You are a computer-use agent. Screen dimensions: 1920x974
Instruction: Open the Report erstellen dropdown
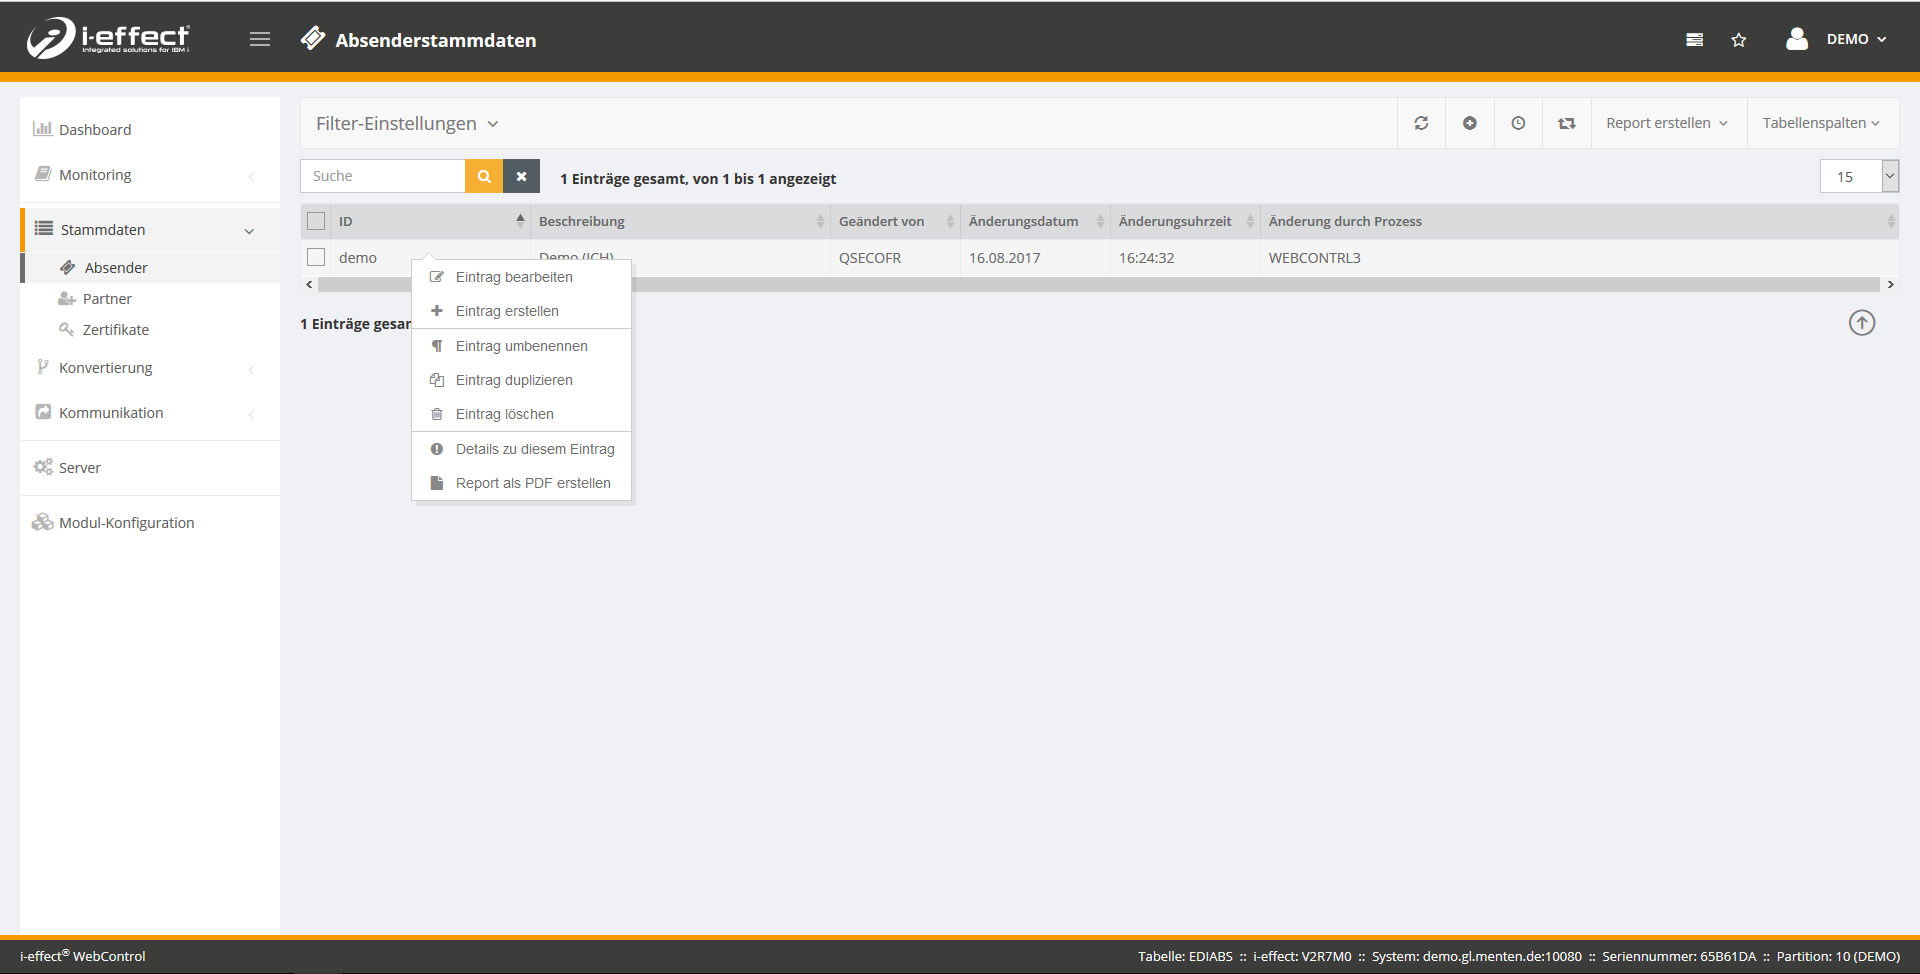coord(1666,123)
